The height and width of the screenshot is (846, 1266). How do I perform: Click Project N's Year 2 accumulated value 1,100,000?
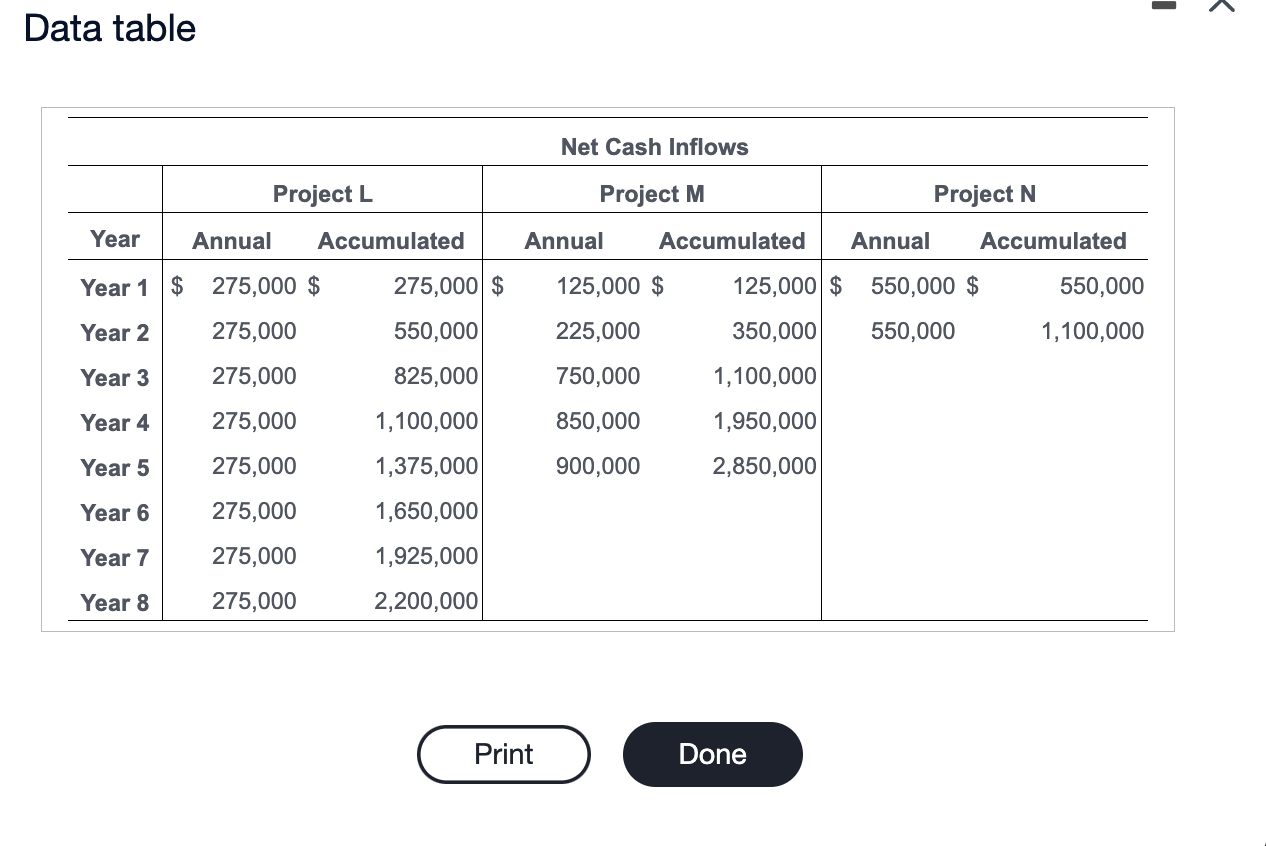[1091, 331]
